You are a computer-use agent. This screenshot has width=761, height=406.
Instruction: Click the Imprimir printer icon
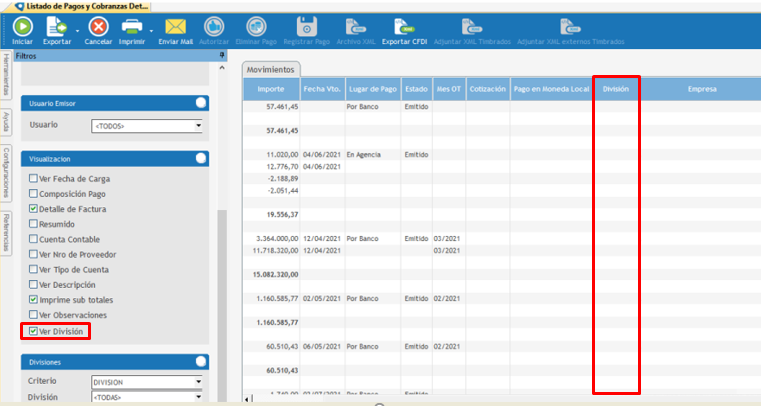pyautogui.click(x=132, y=27)
